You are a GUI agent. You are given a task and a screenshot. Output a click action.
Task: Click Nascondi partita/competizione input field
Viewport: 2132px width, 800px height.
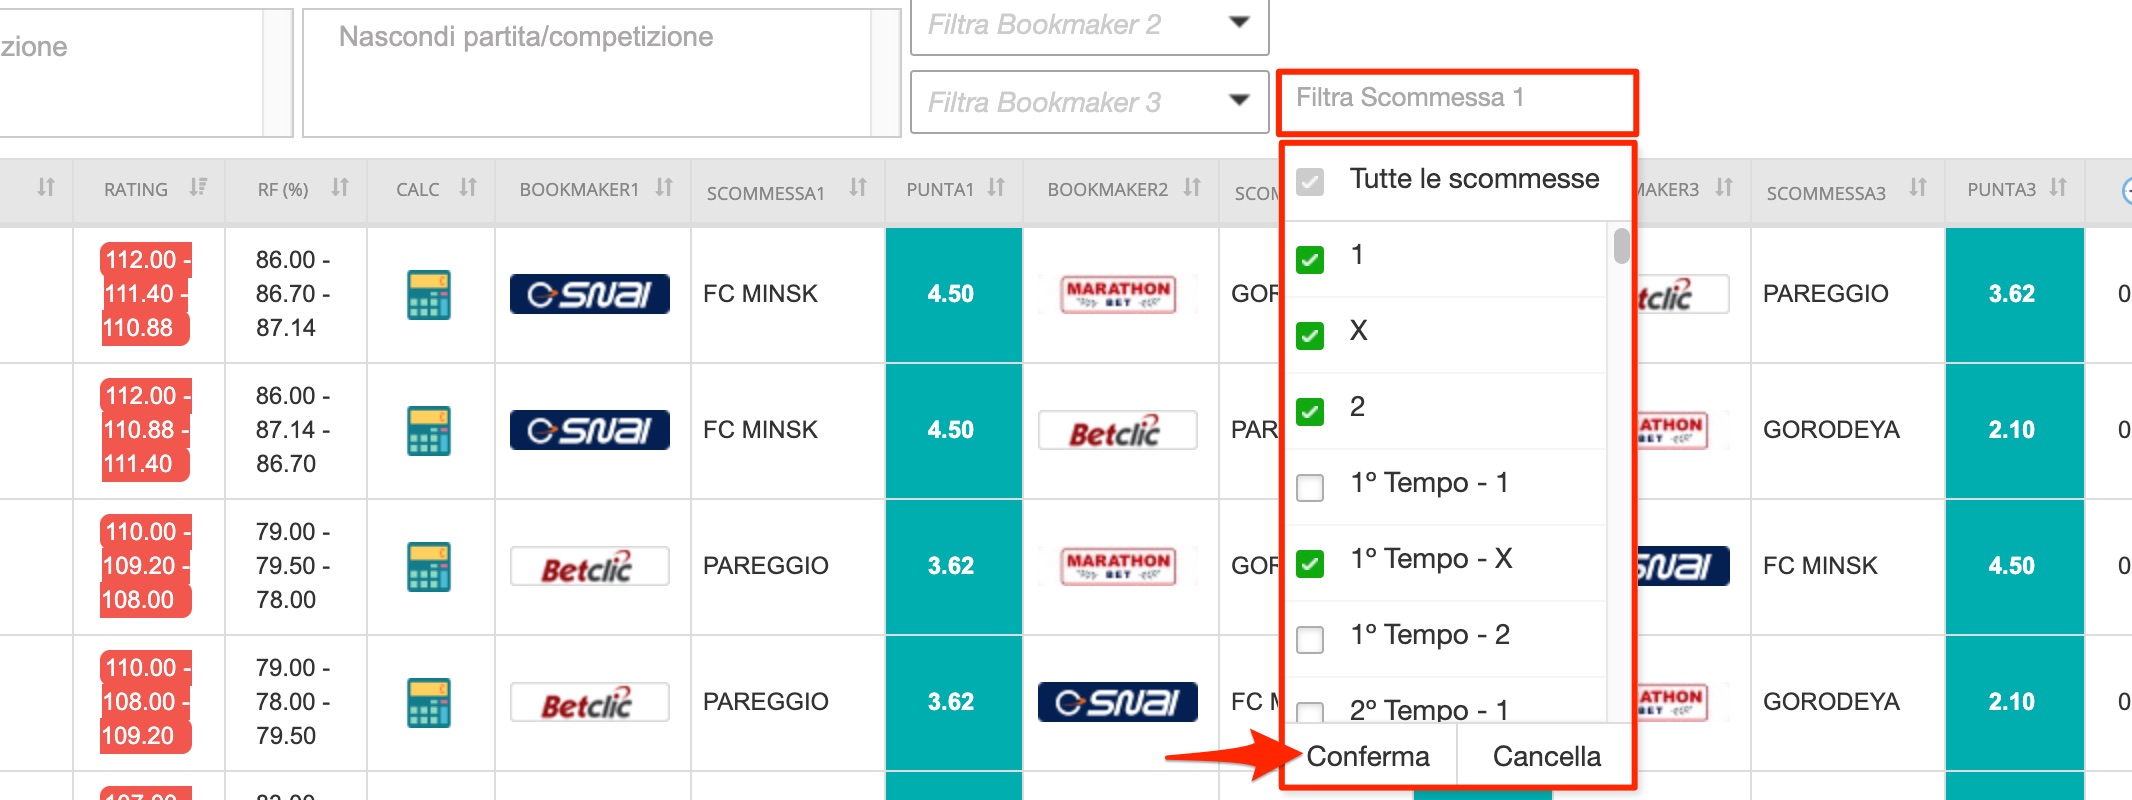click(x=587, y=73)
